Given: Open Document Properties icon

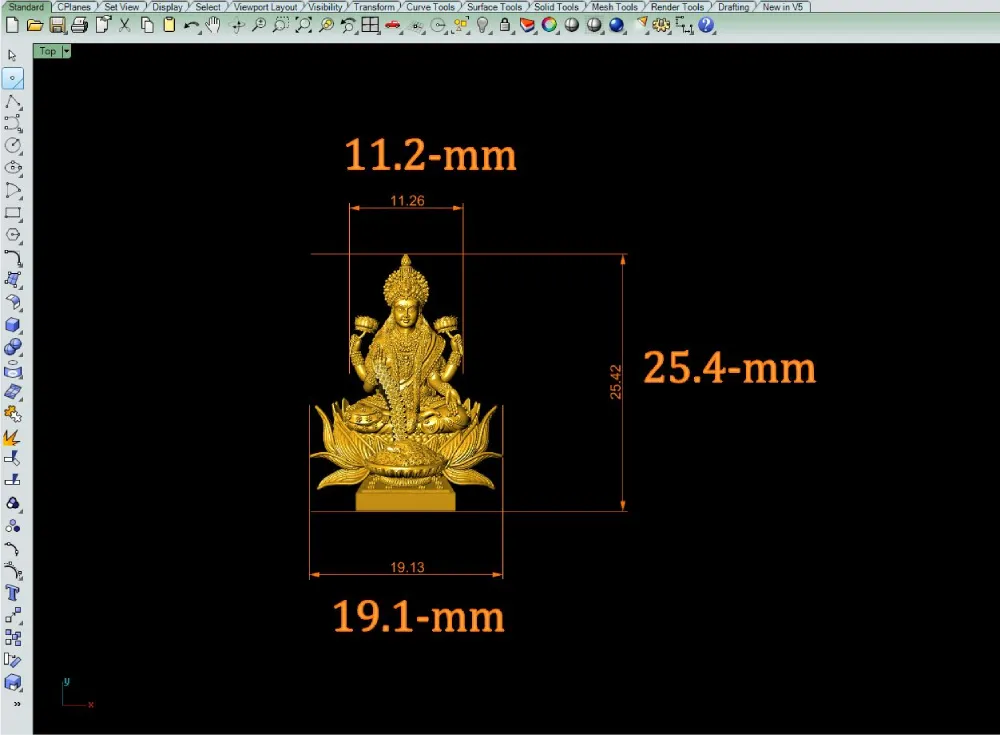Looking at the screenshot, I should (x=103, y=26).
